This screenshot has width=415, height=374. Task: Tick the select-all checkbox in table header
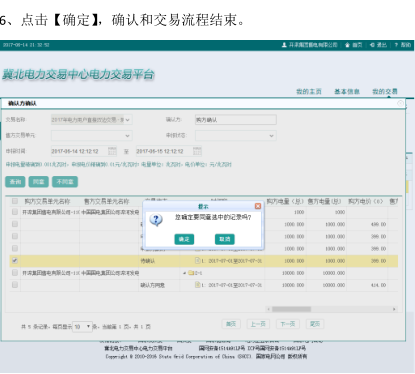[15, 201]
